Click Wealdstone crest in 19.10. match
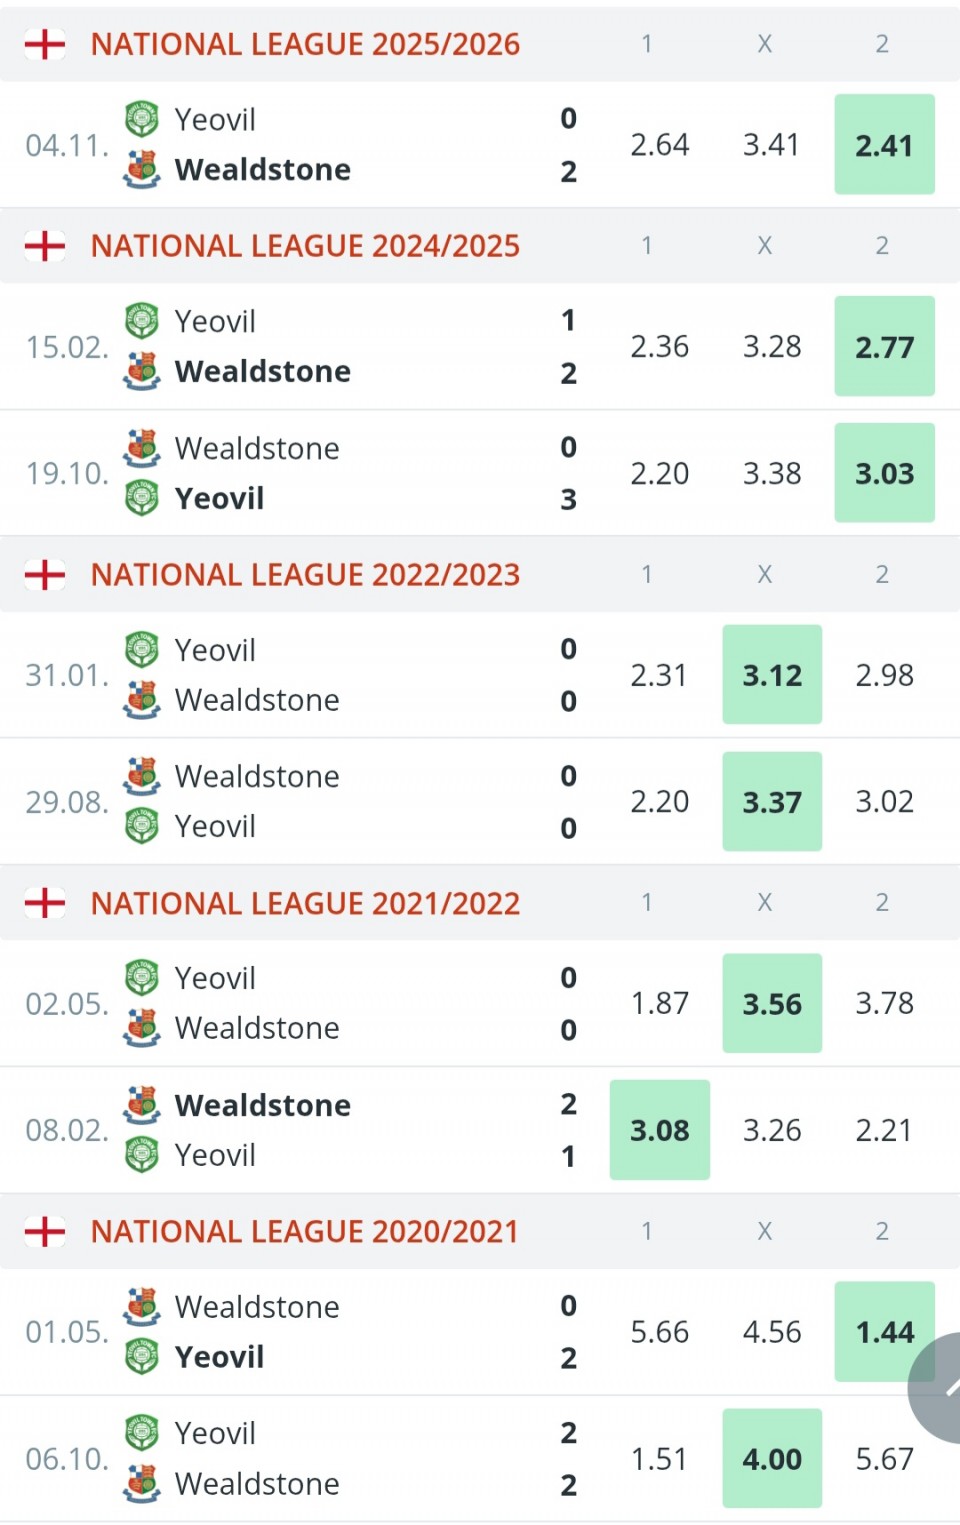960x1525 pixels. (142, 448)
